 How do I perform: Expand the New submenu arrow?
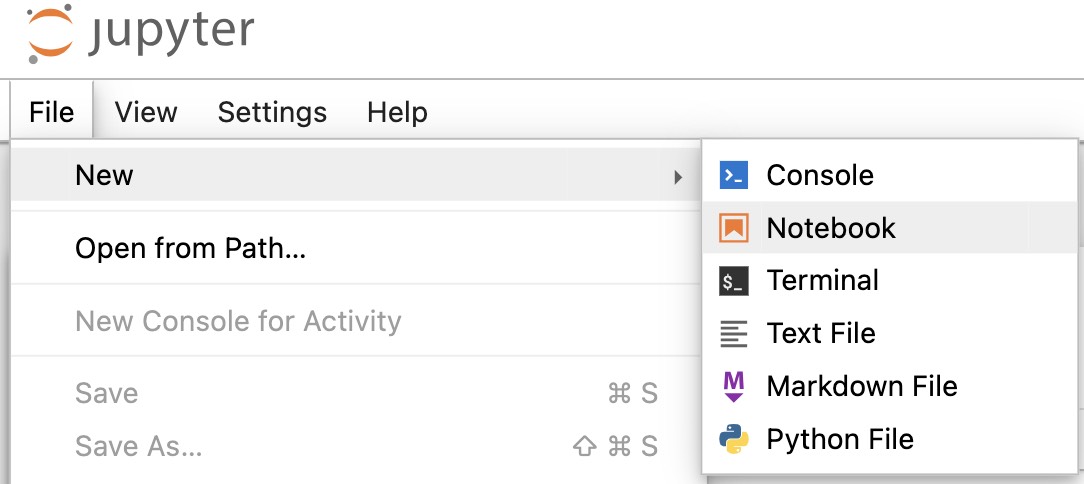678,178
